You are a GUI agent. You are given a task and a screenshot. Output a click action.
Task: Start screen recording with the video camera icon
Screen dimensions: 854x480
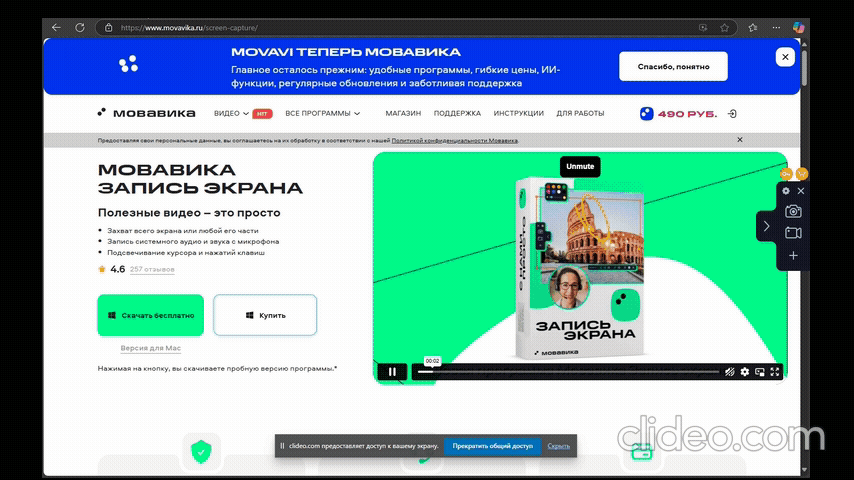tap(793, 233)
